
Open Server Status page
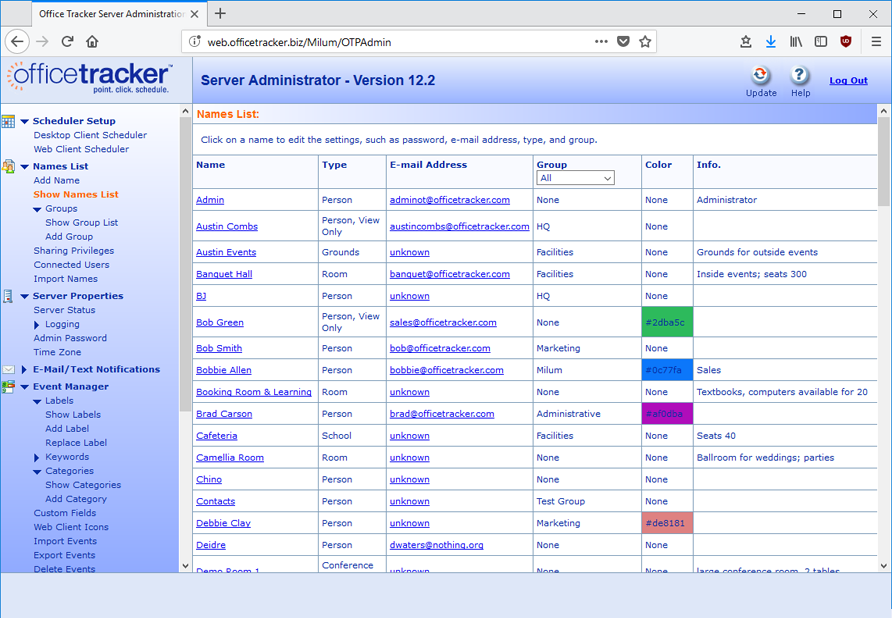pyautogui.click(x=64, y=310)
